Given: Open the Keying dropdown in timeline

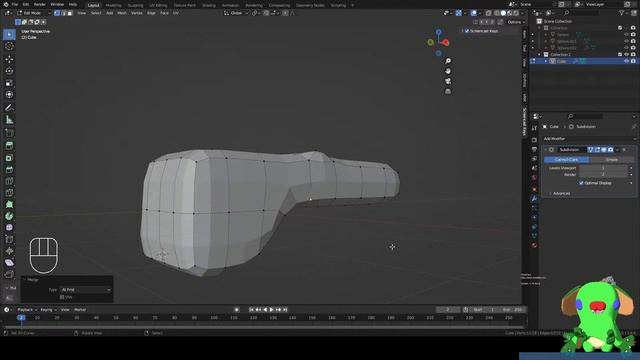Looking at the screenshot, I should coord(48,310).
